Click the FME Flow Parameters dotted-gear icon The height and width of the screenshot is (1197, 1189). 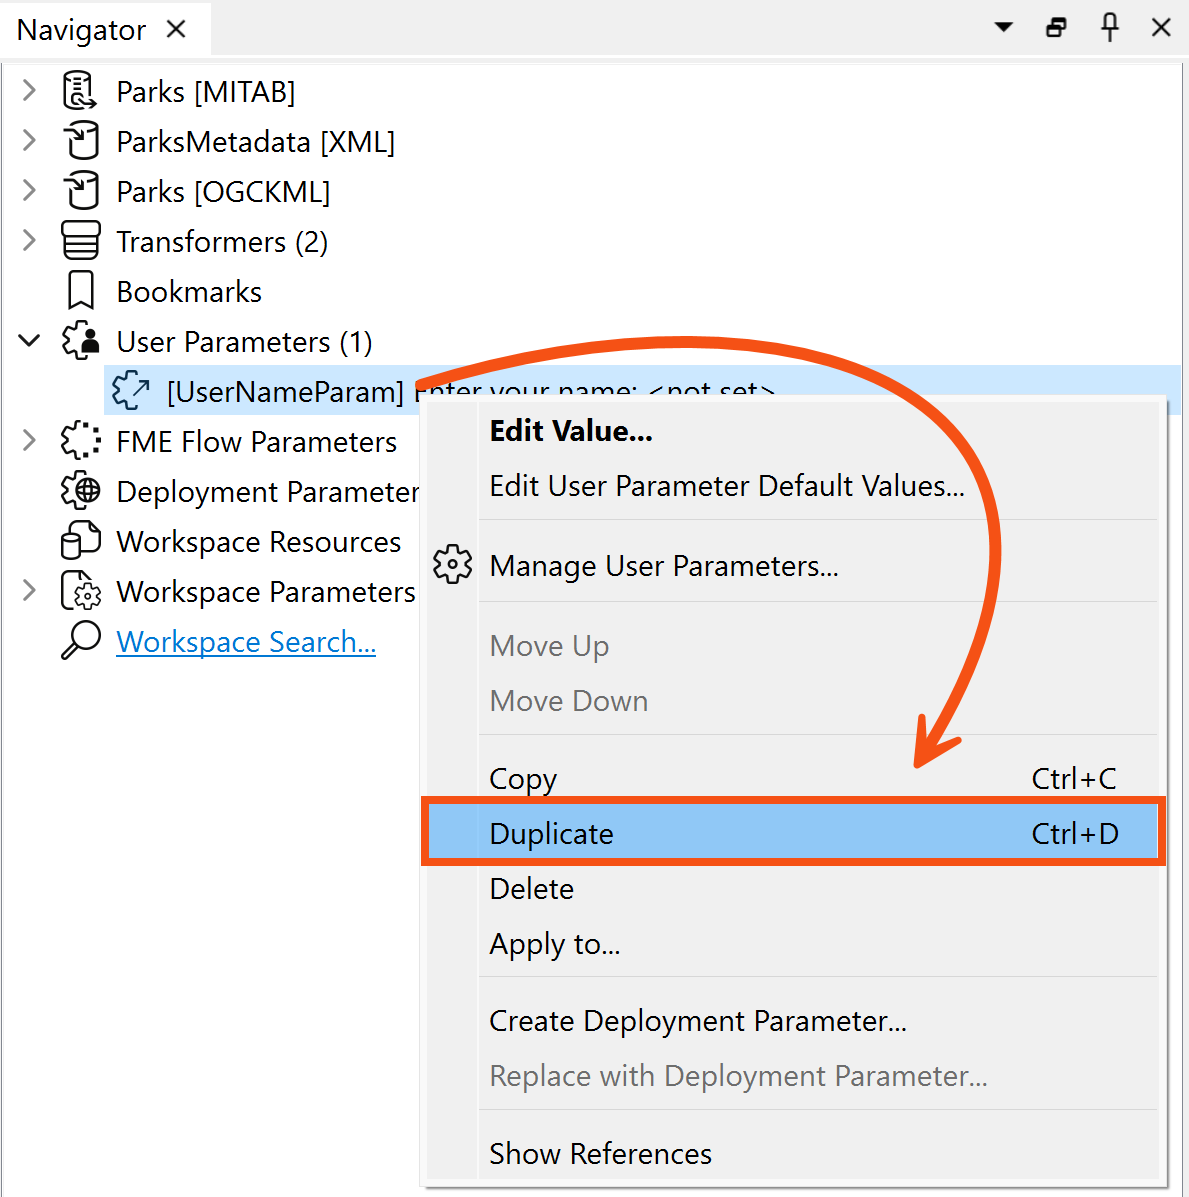point(81,441)
